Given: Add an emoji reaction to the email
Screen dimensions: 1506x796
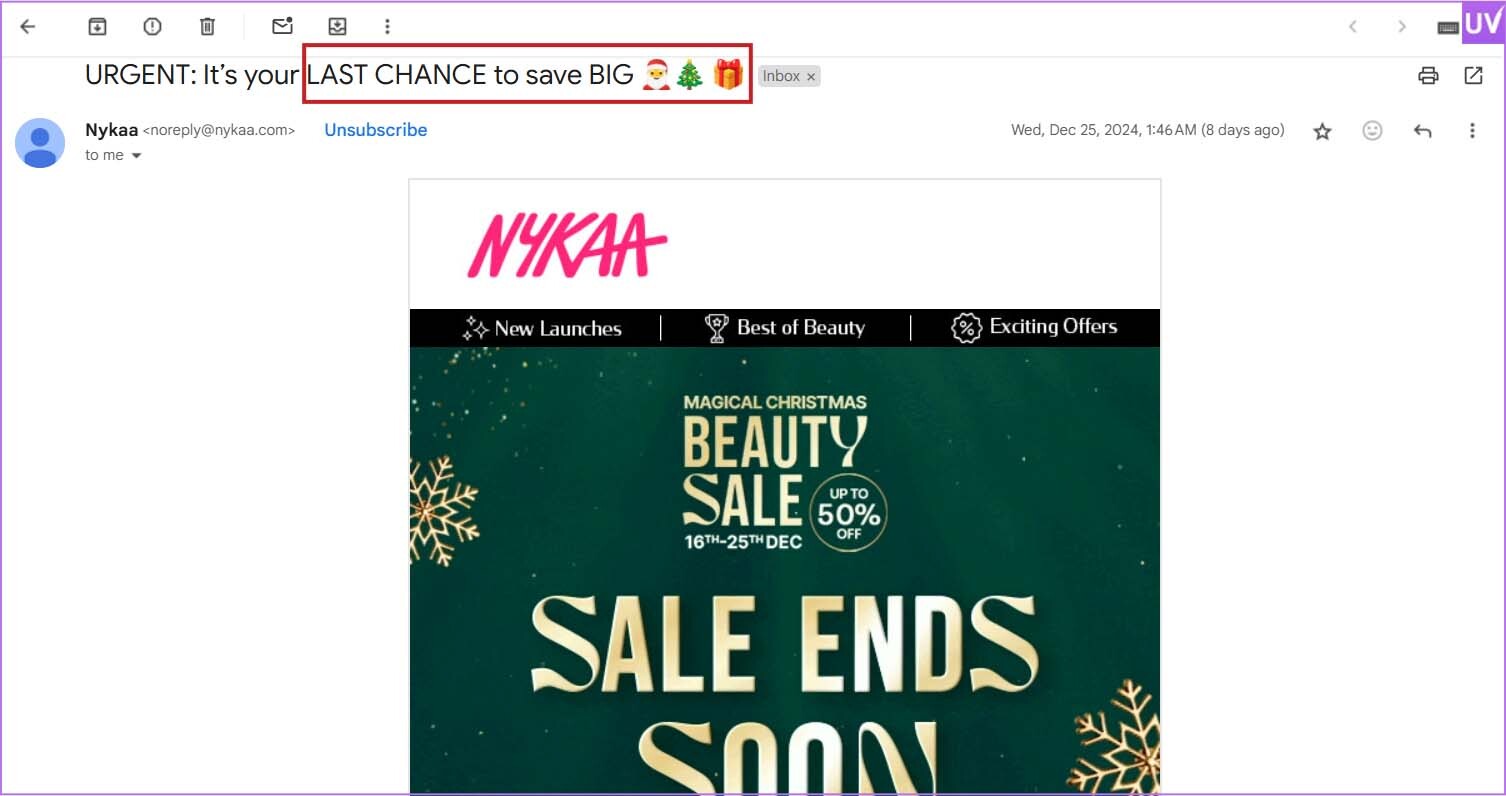Looking at the screenshot, I should tap(1372, 130).
